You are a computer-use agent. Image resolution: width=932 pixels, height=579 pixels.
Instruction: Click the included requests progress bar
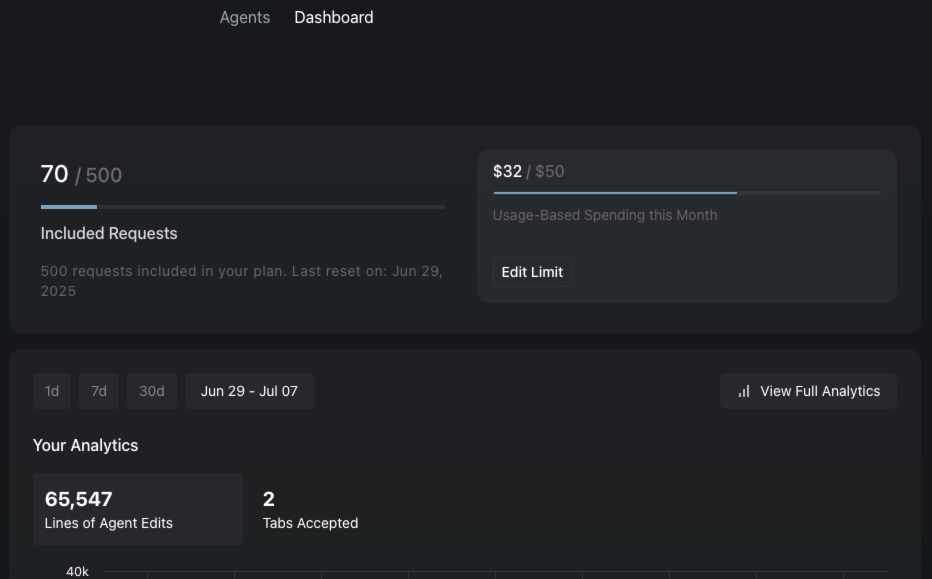[243, 207]
